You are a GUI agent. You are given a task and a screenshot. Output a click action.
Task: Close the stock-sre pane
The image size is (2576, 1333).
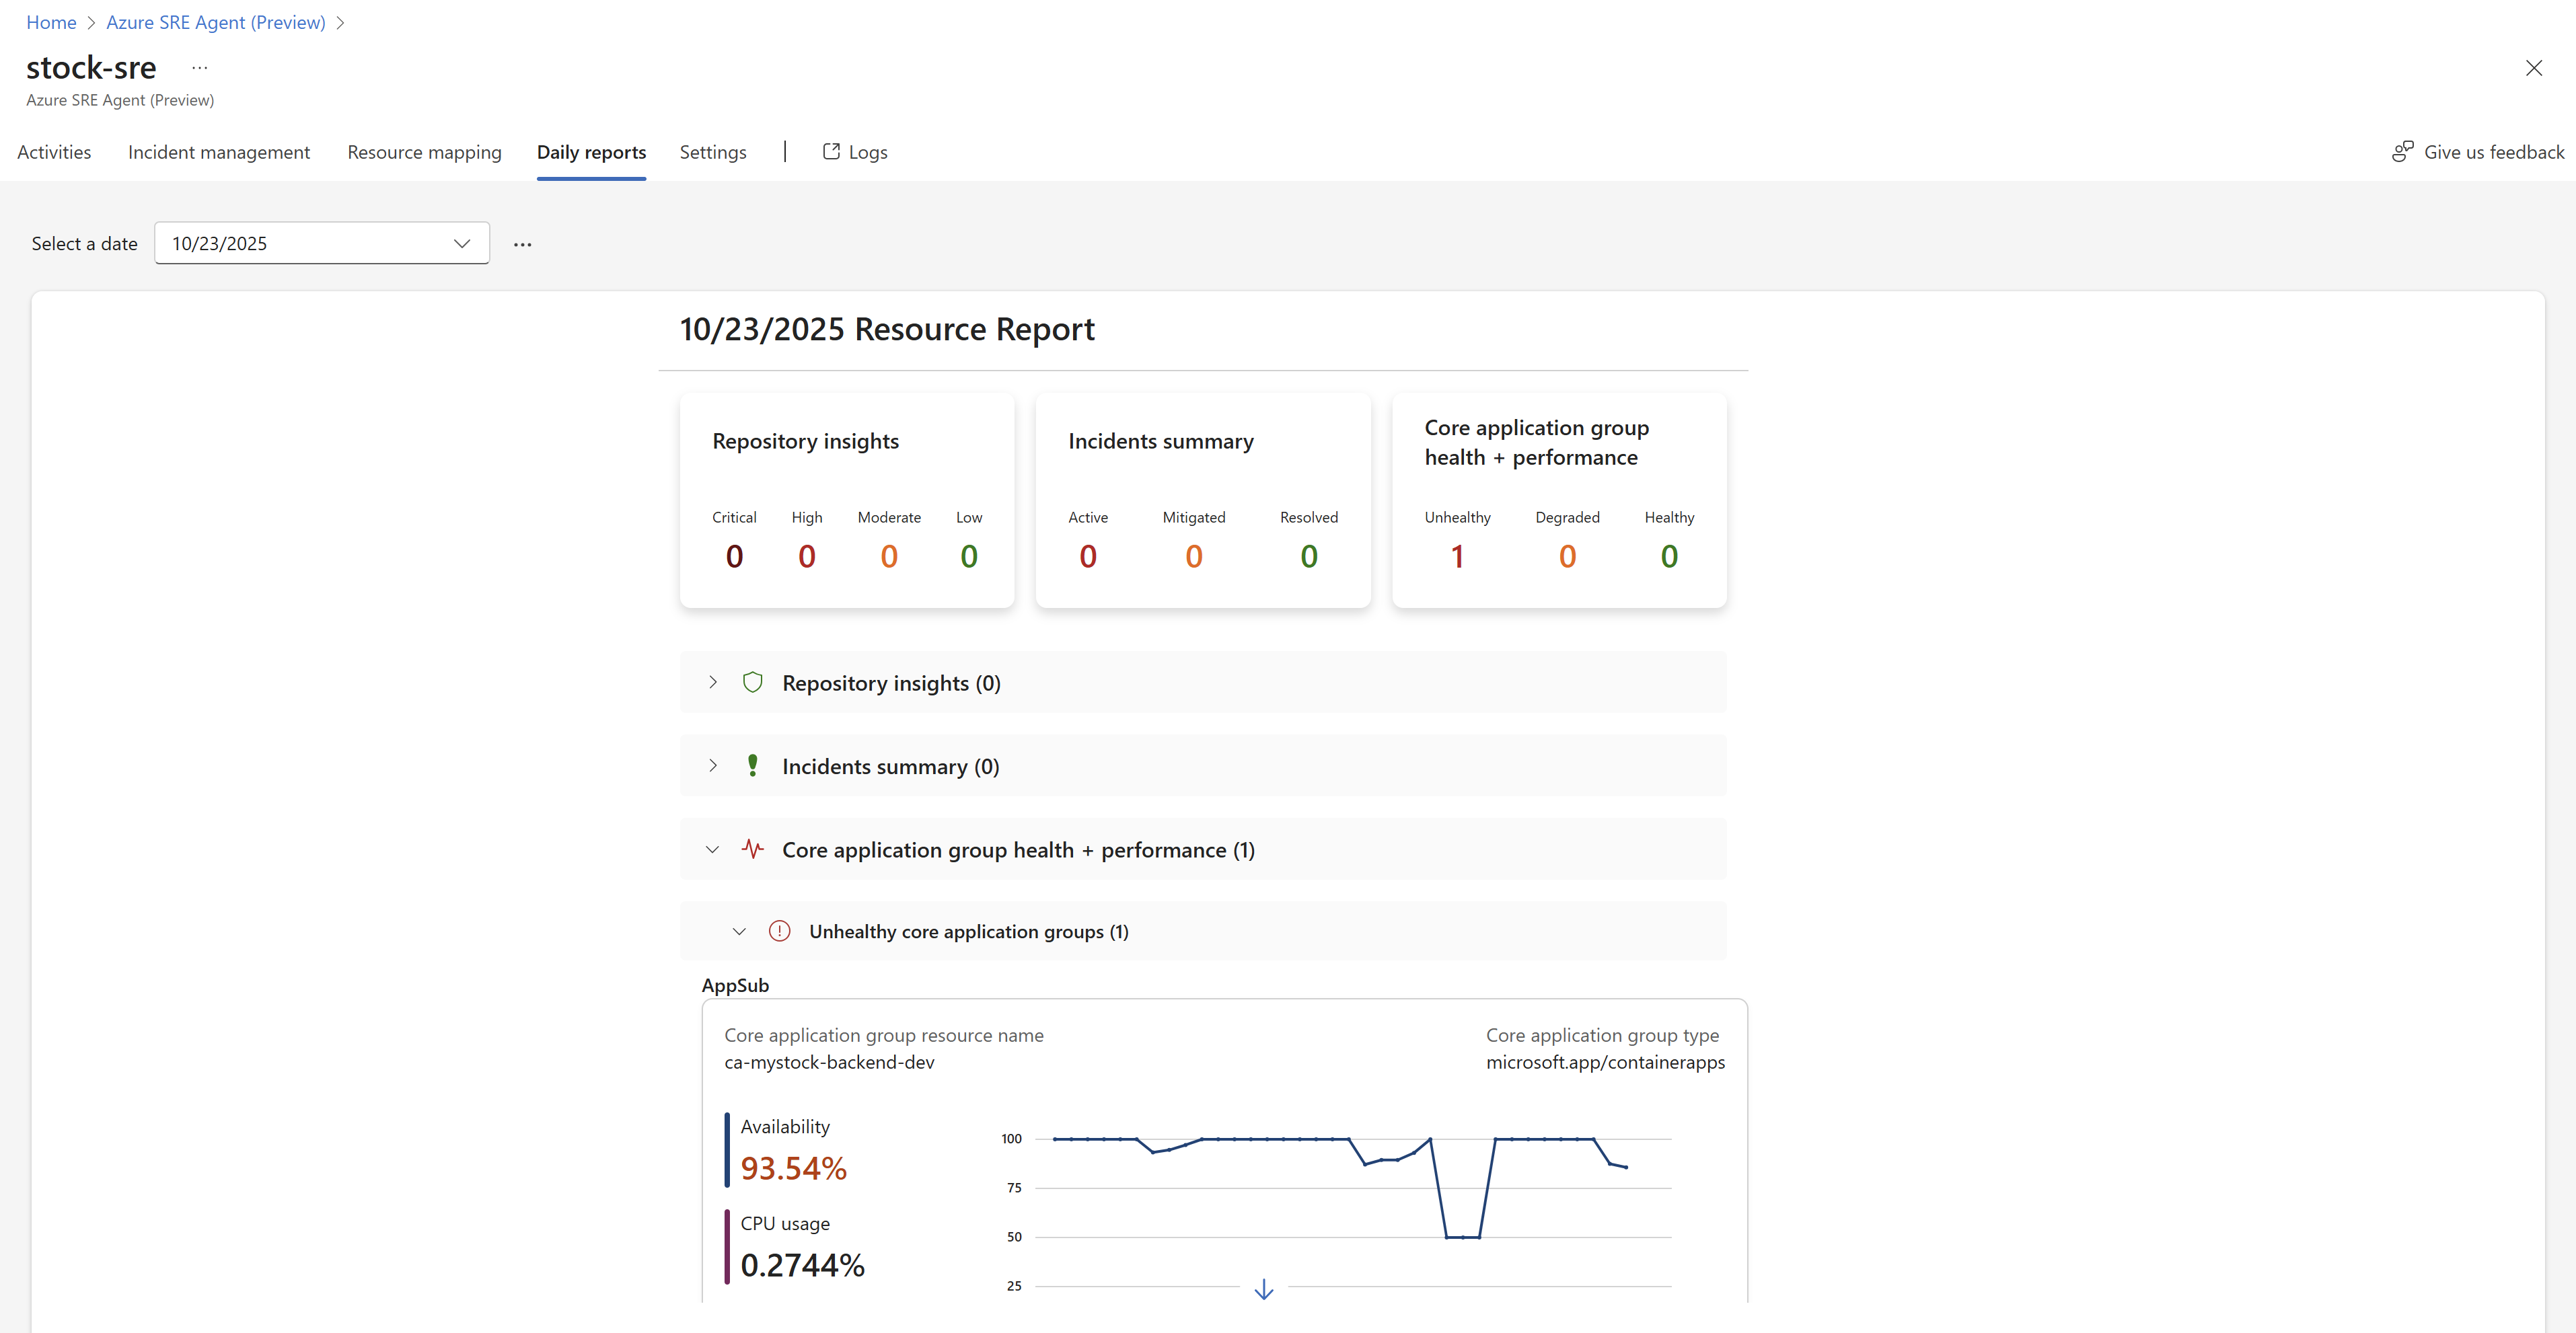click(2533, 68)
